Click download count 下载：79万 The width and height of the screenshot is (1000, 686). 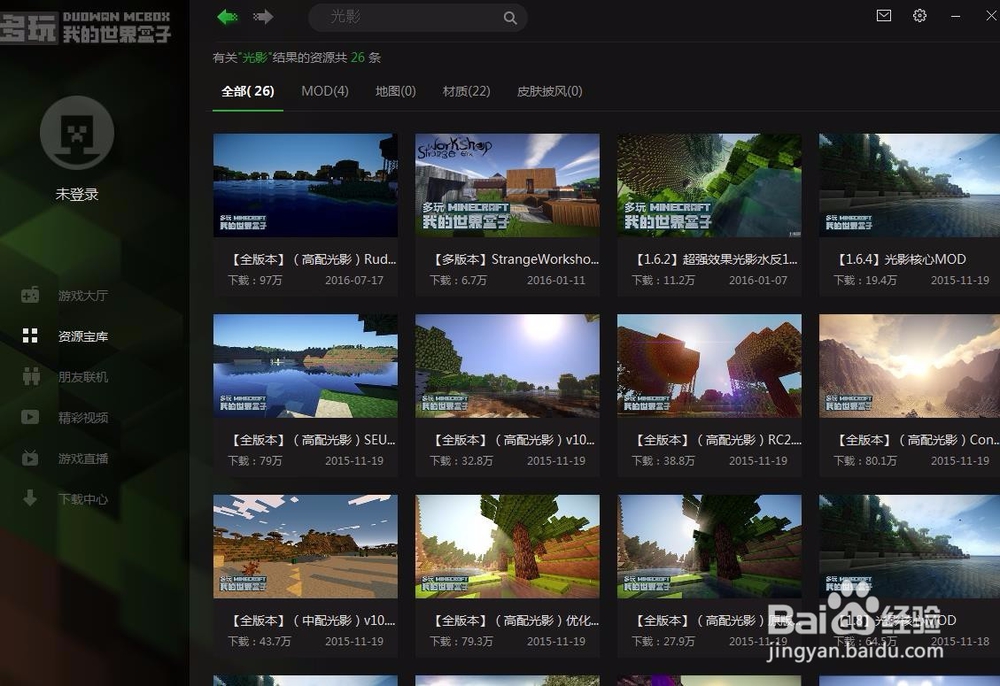click(x=255, y=460)
